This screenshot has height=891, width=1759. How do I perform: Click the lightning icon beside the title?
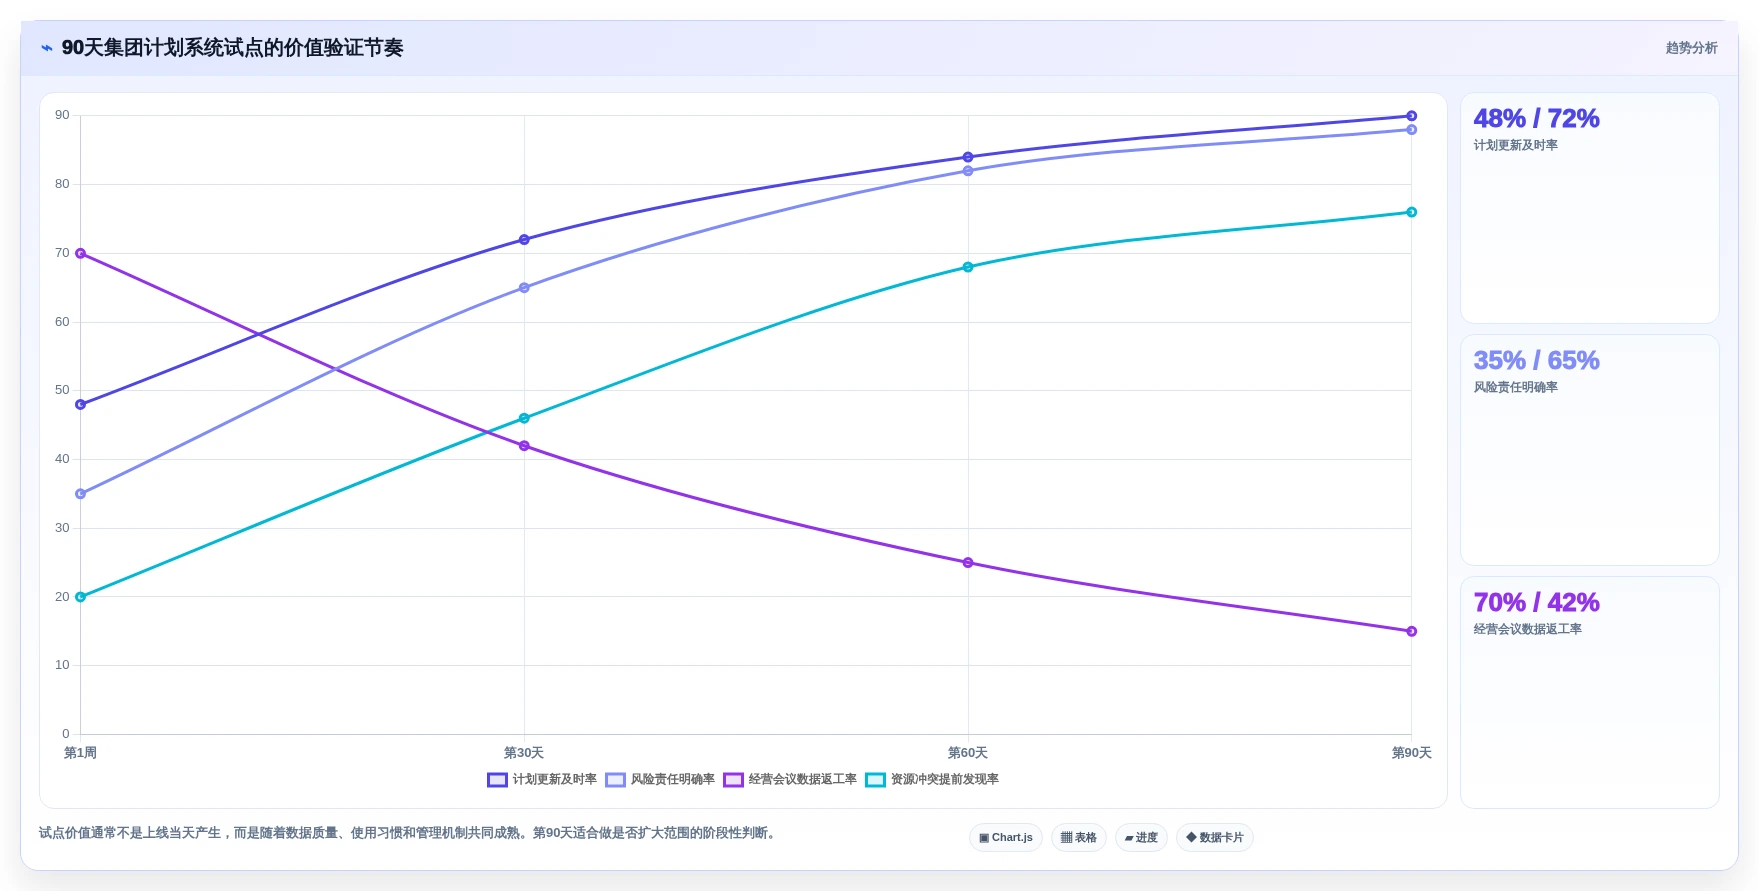tap(46, 48)
